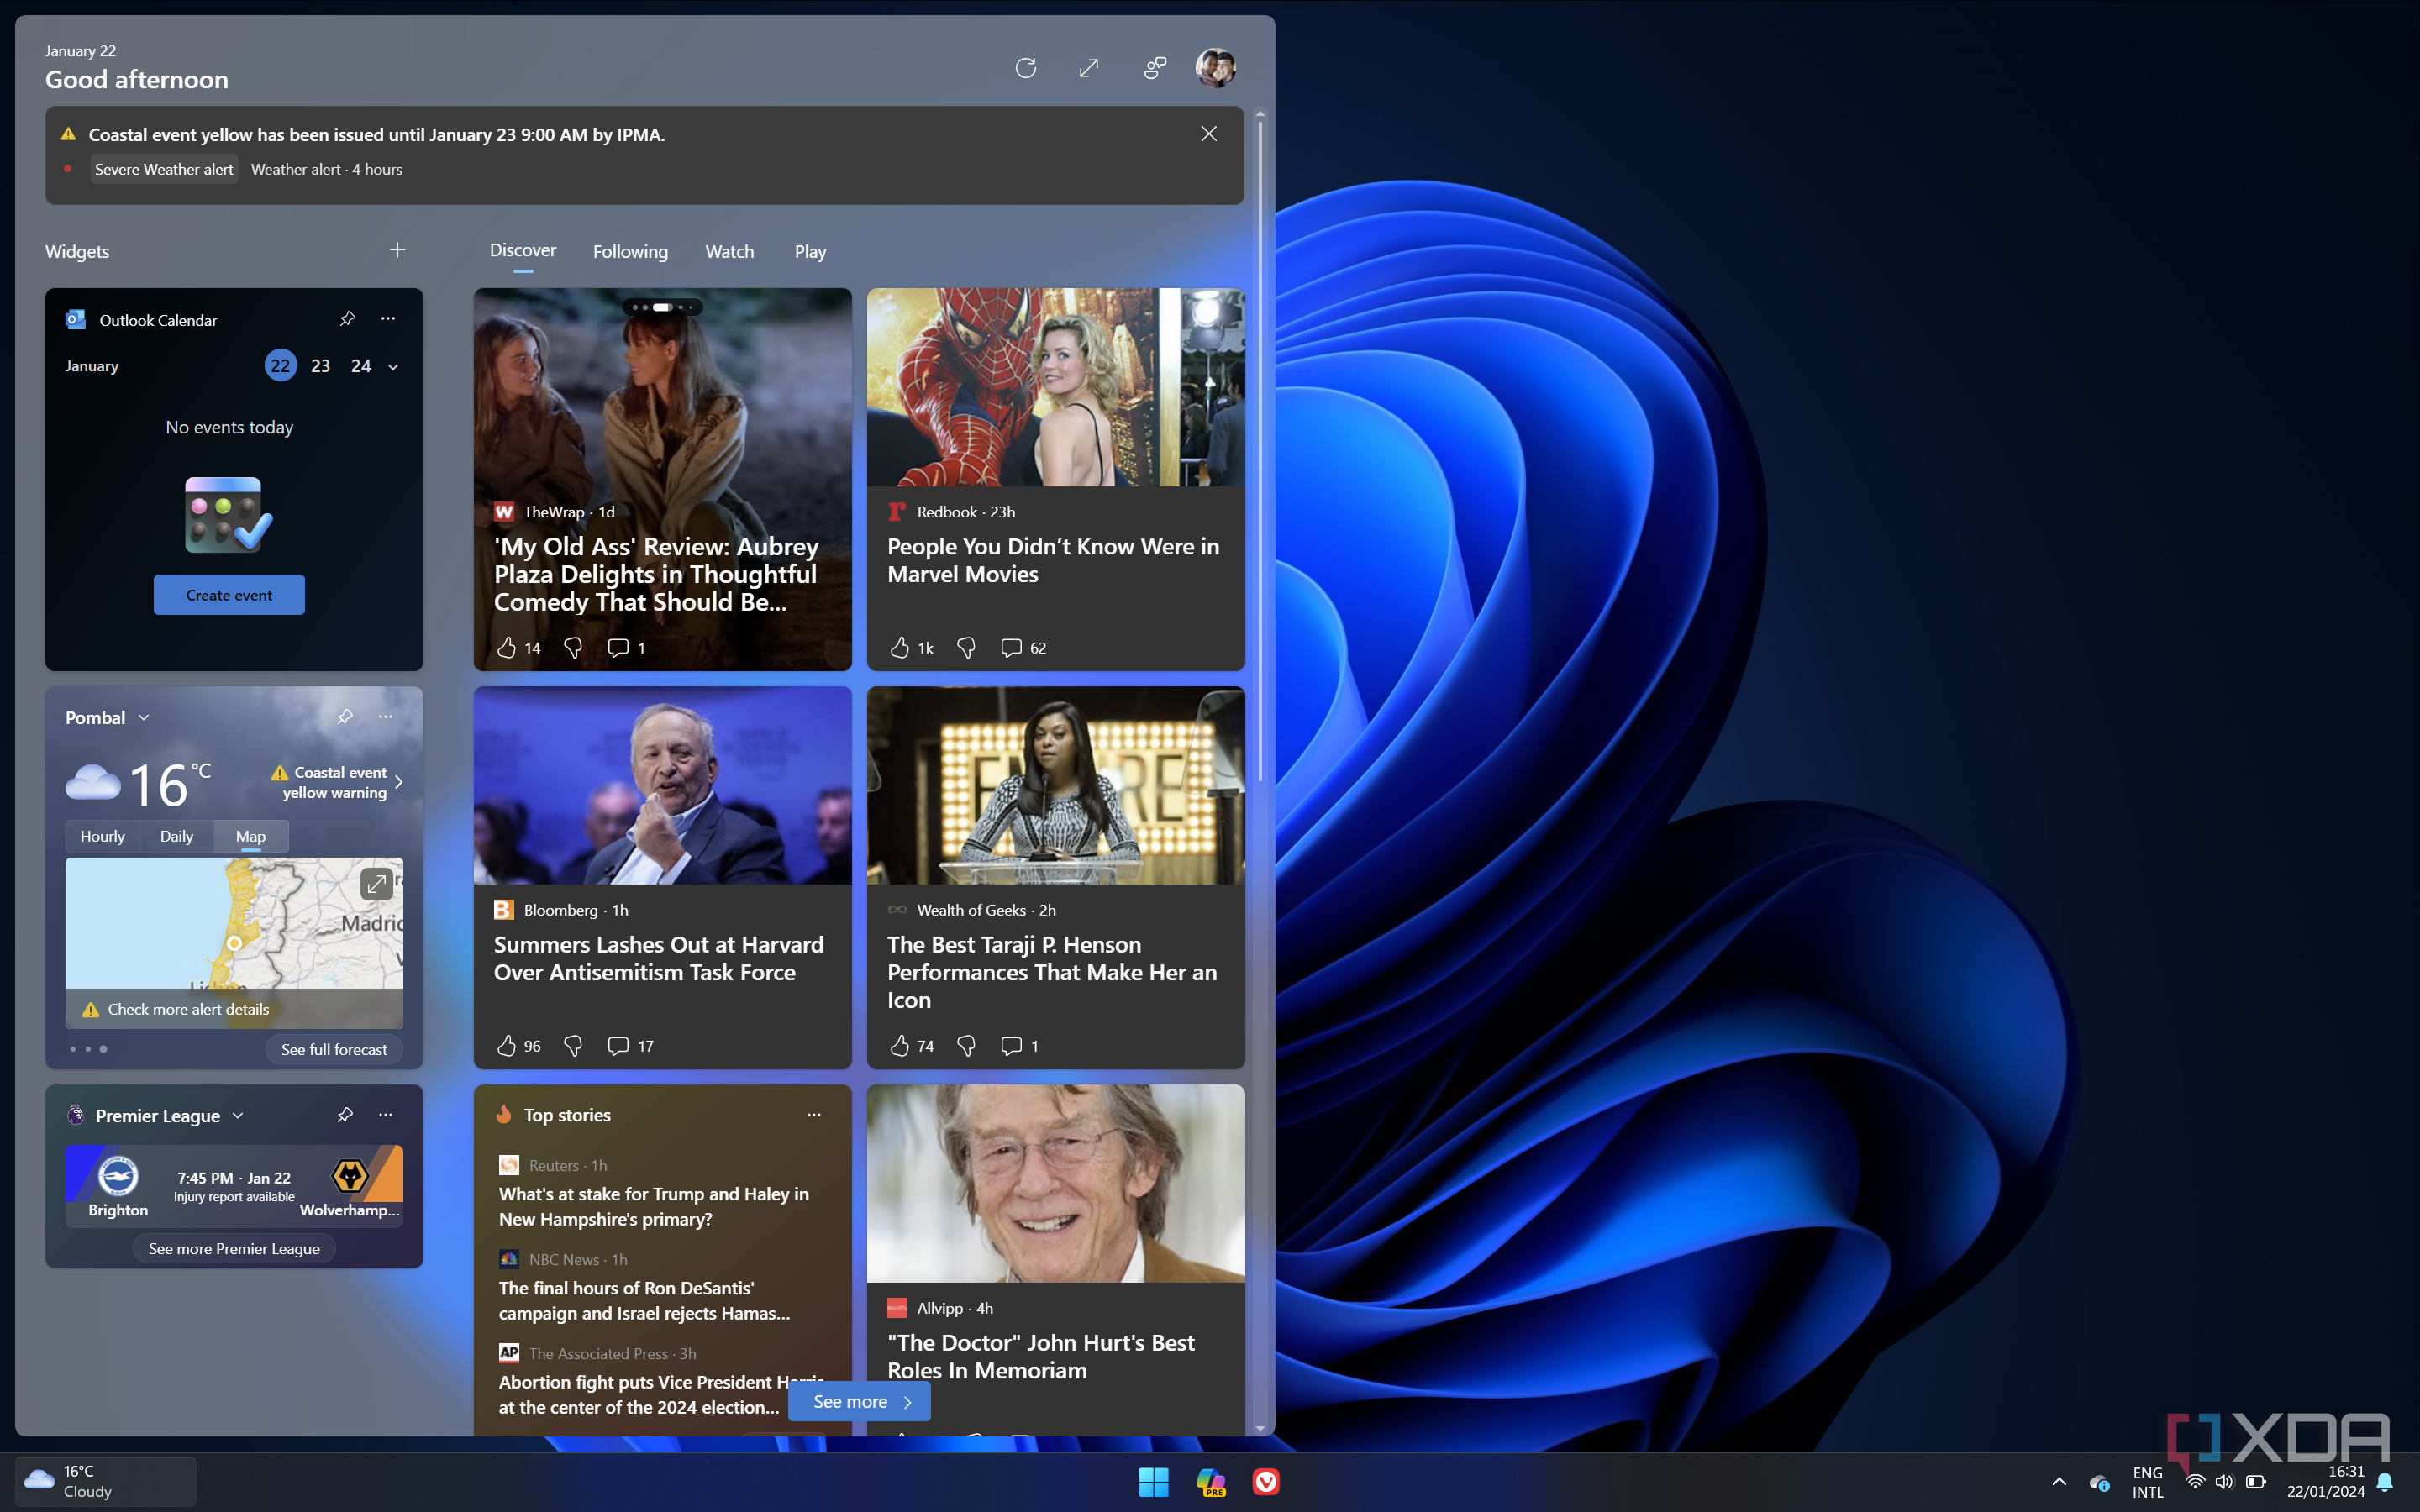Open personalization settings icon in header
The image size is (2420, 1512).
1155,68
